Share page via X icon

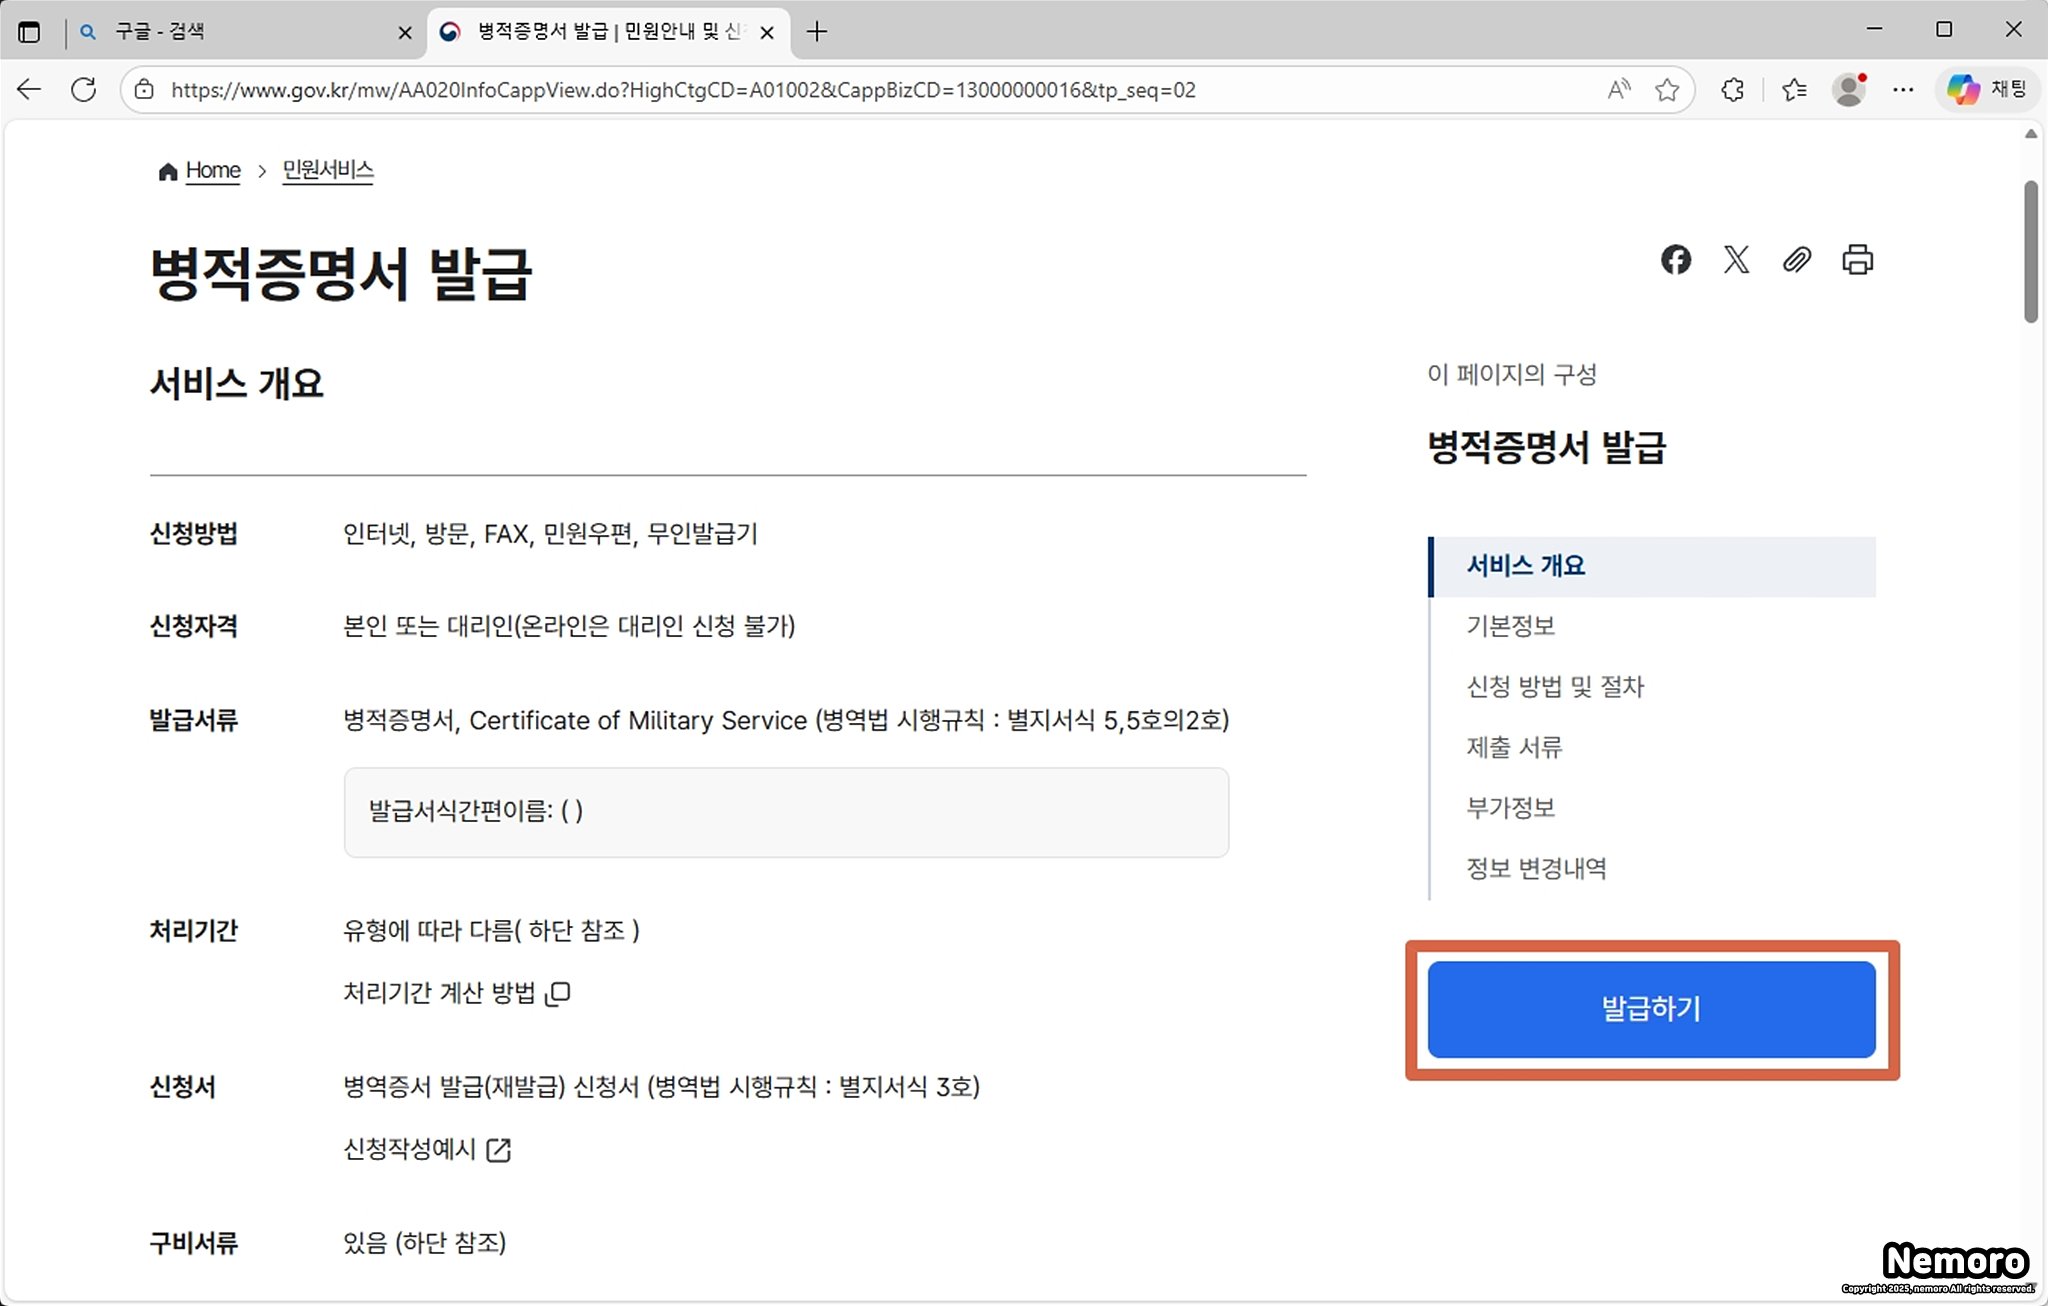[1736, 260]
